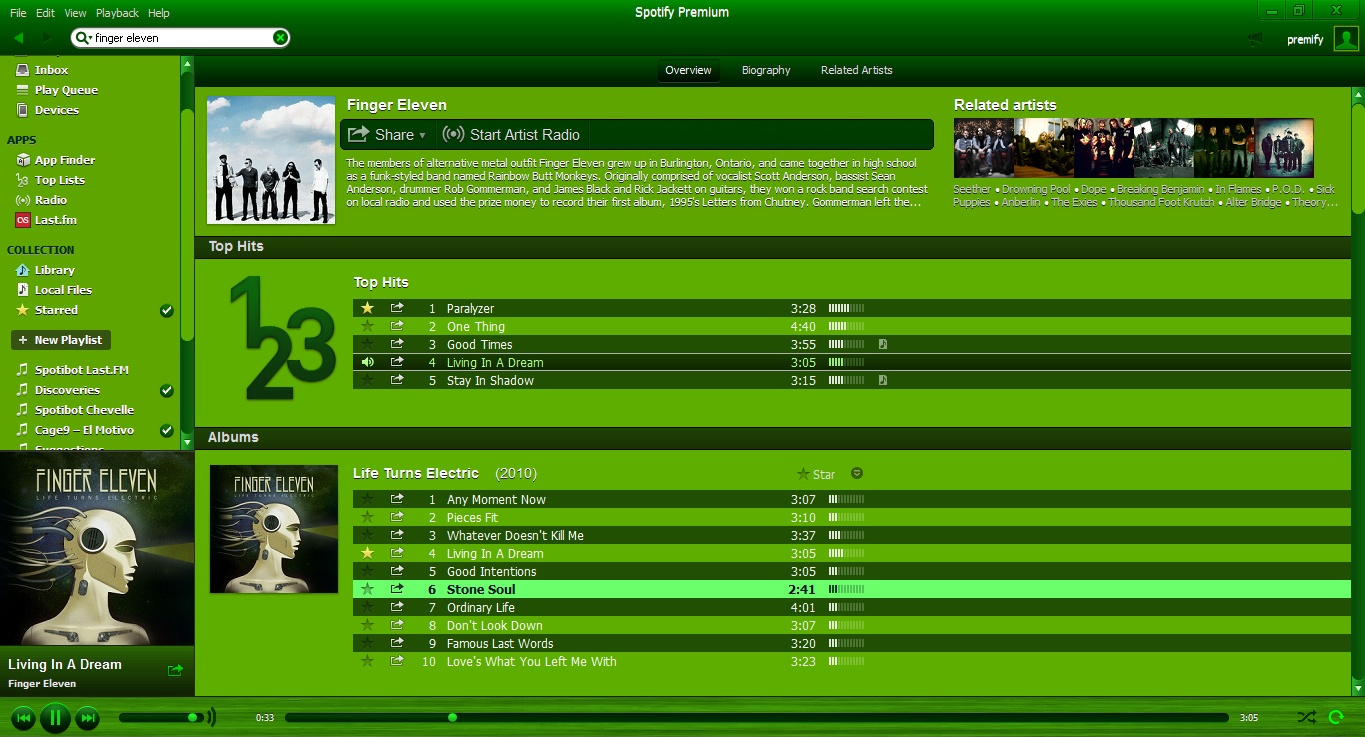
Task: Star the Good Times top hit
Action: pos(367,344)
